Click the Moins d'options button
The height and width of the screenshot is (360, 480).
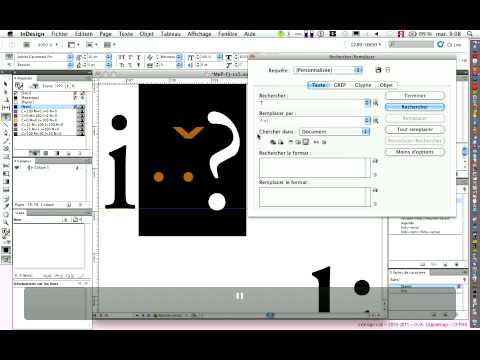[x=415, y=152]
